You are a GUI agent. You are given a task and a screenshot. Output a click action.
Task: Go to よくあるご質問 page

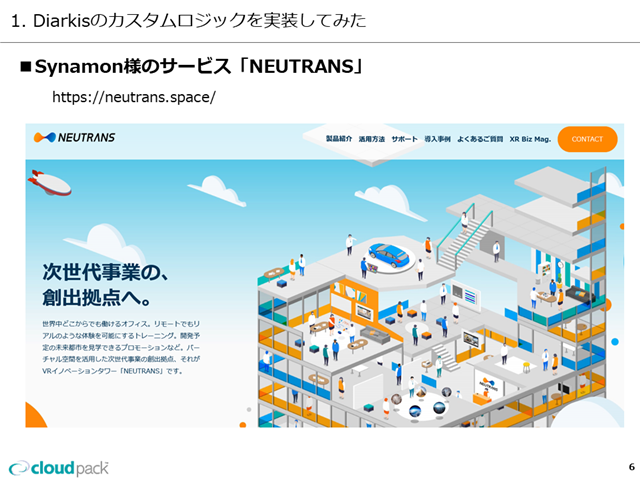[480, 139]
